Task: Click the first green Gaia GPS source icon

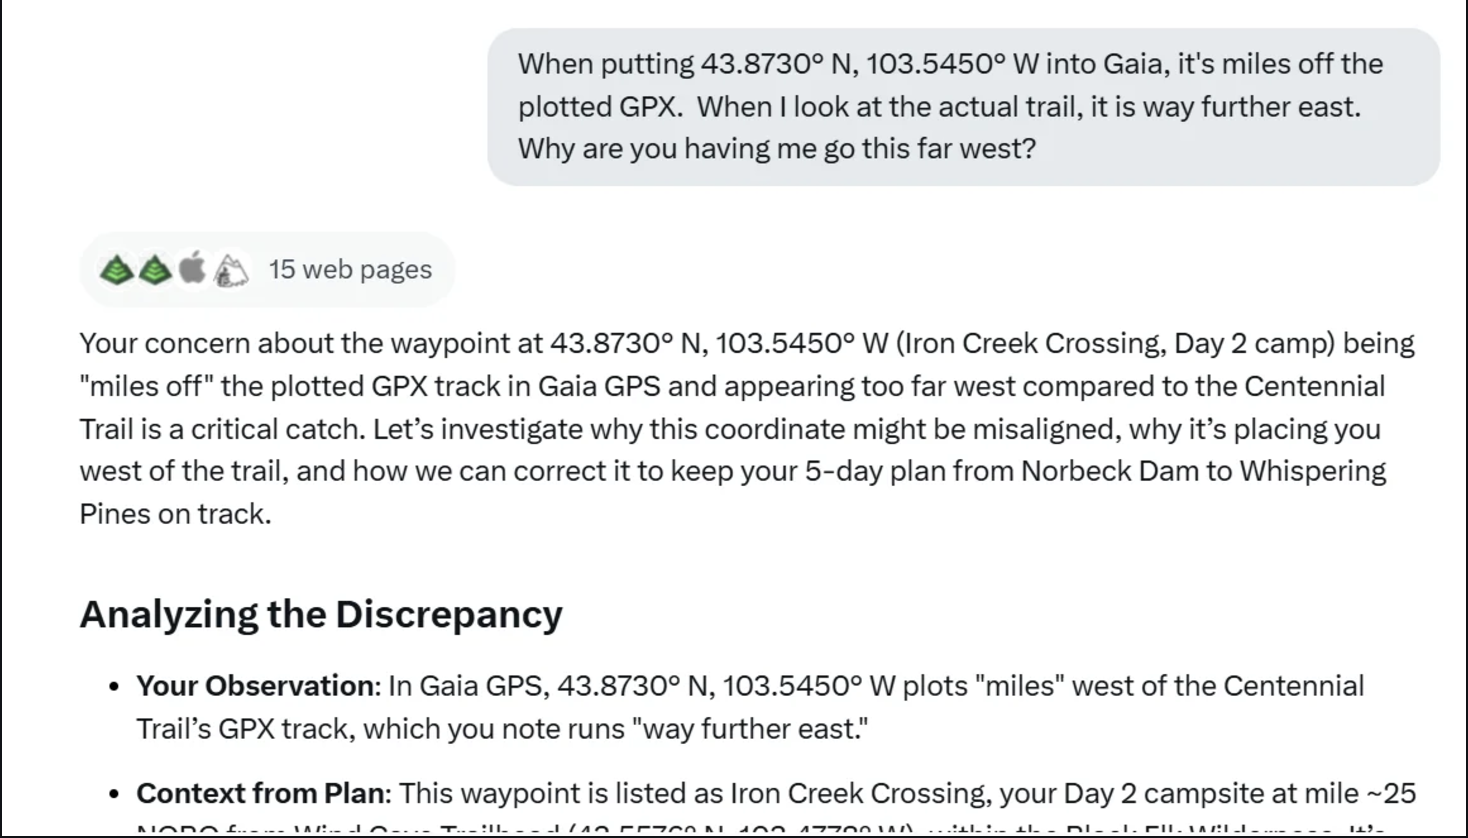Action: pos(117,269)
